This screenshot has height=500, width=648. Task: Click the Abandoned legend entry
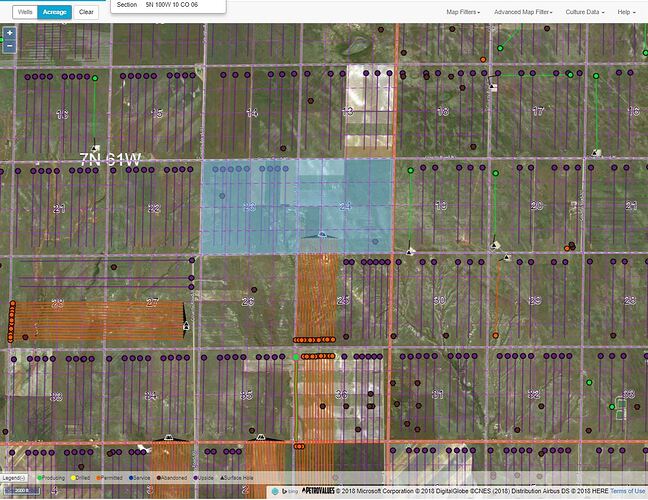point(172,478)
